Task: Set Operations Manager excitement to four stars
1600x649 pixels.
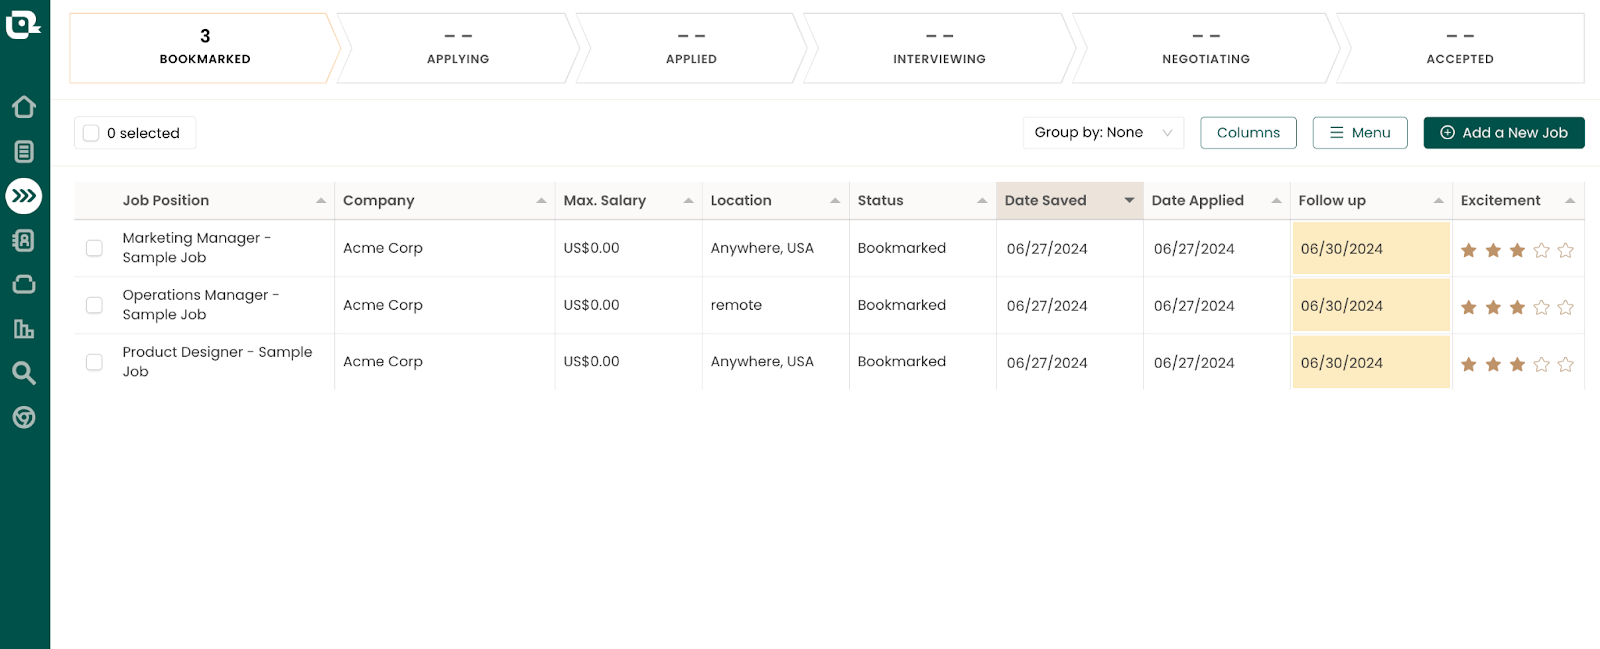Action: click(x=1542, y=307)
